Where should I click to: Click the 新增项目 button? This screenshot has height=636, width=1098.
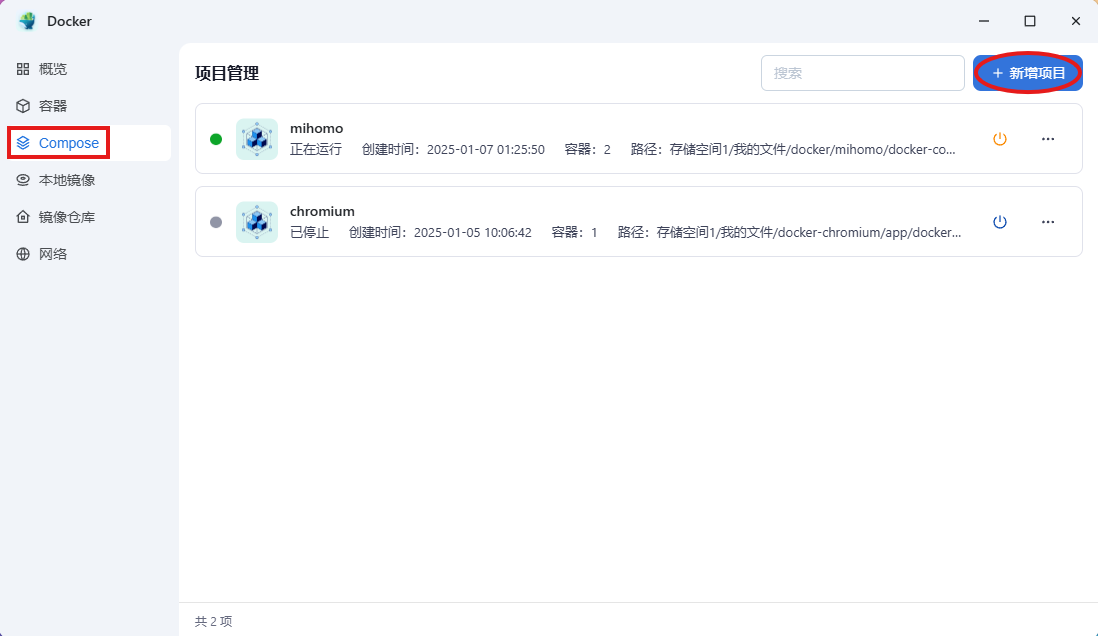[x=1028, y=73]
